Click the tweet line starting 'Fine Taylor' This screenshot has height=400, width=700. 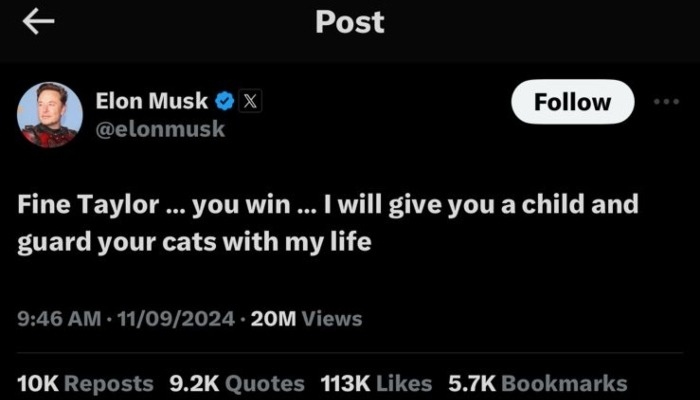pyautogui.click(x=328, y=205)
